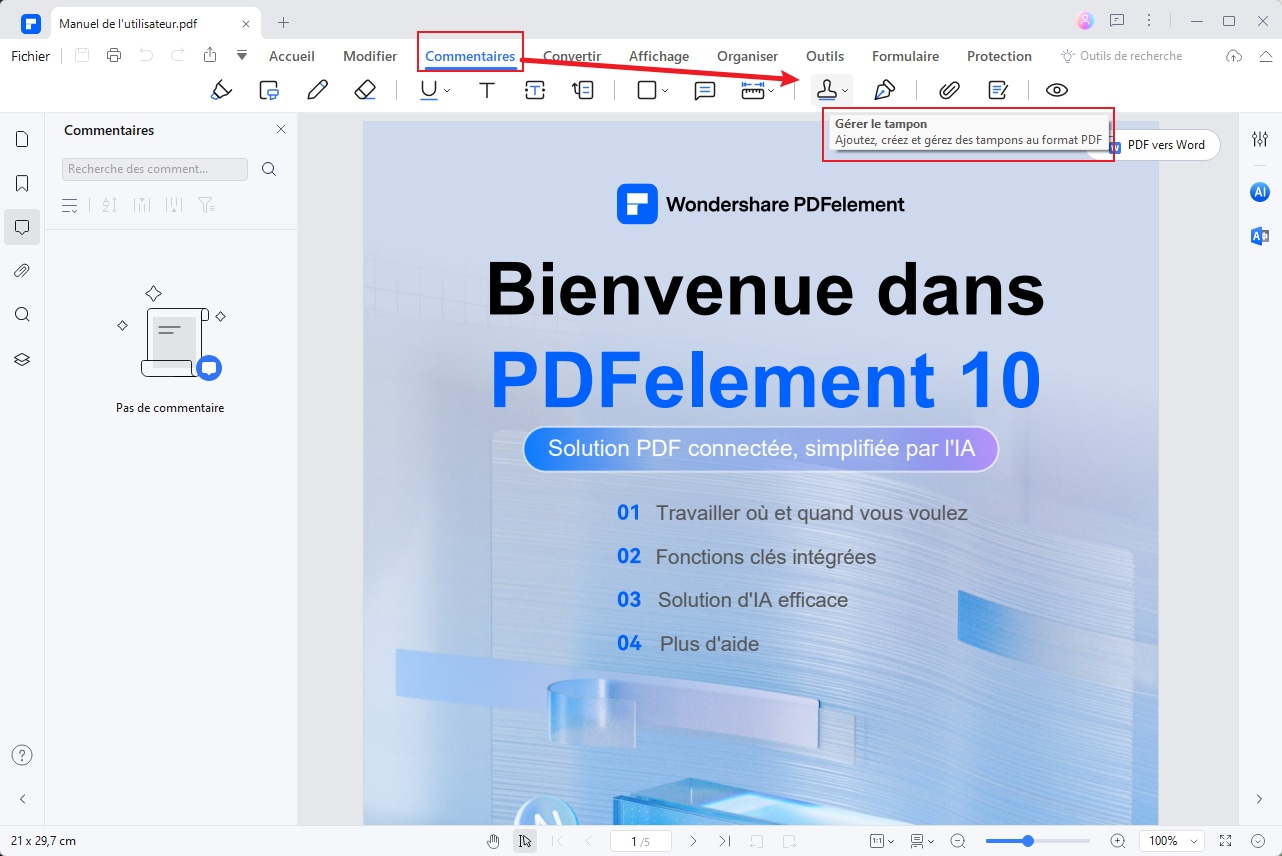Open the Organiser tab
Image resolution: width=1282 pixels, height=856 pixels.
click(748, 56)
